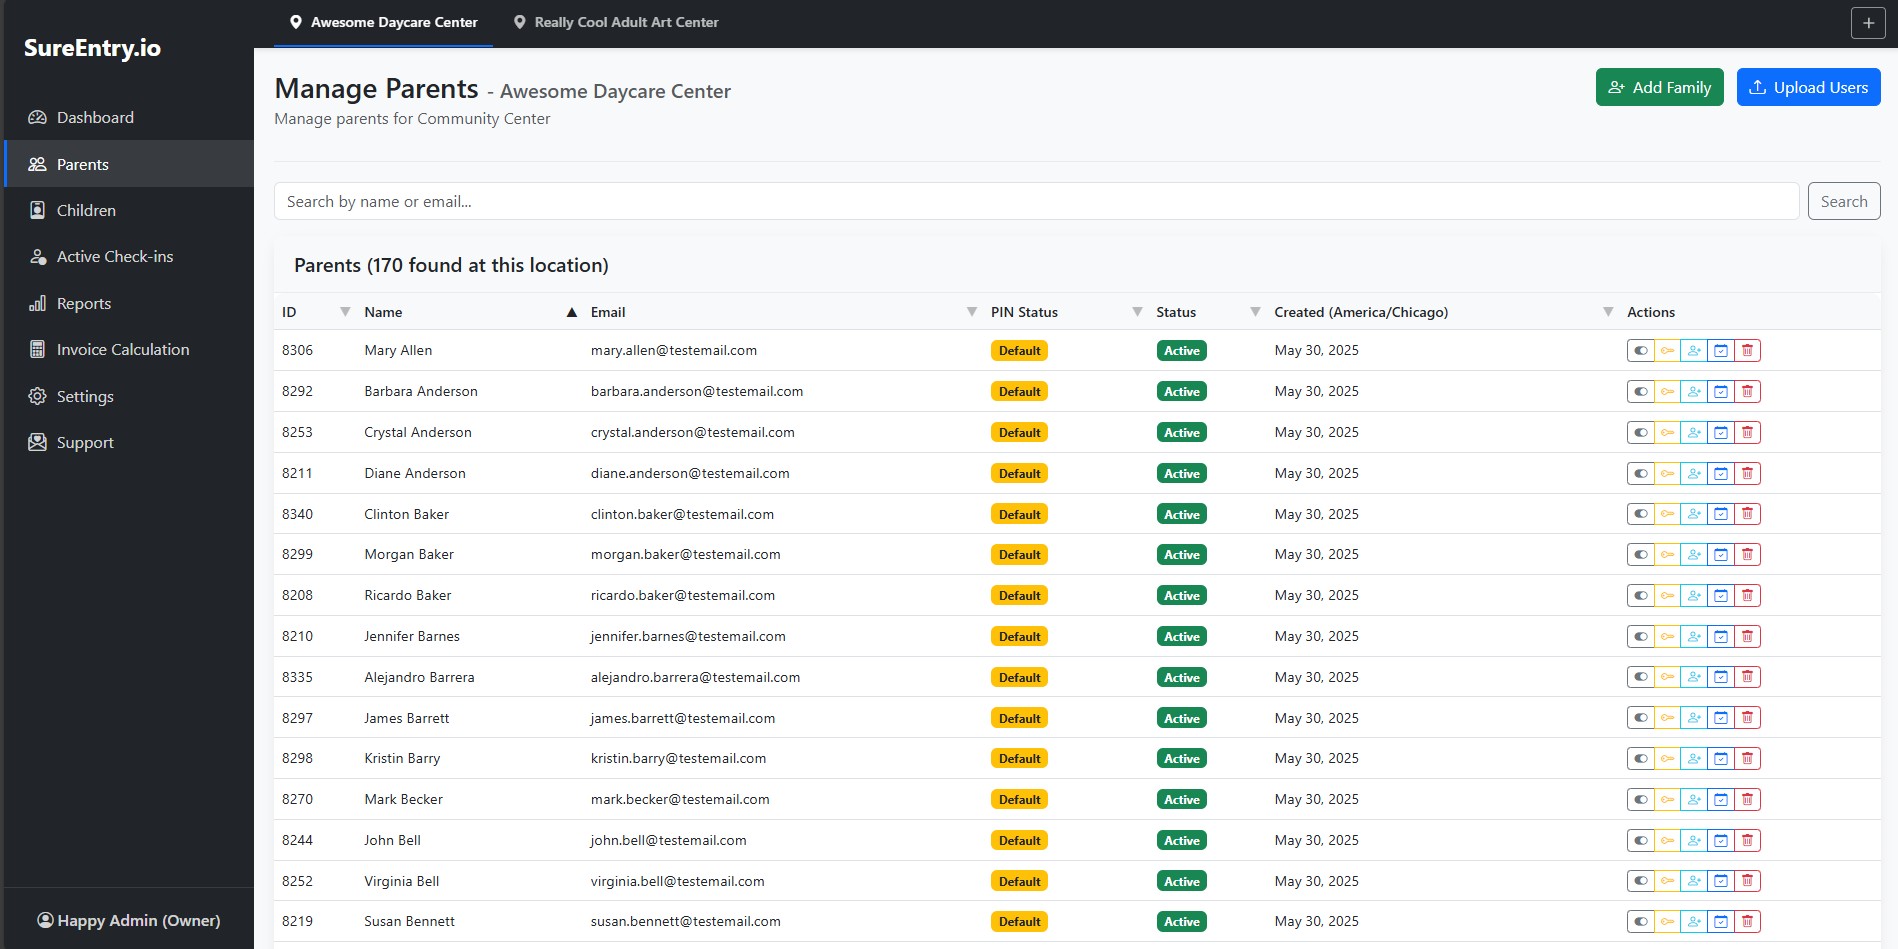Open Support from the sidebar

(x=85, y=441)
